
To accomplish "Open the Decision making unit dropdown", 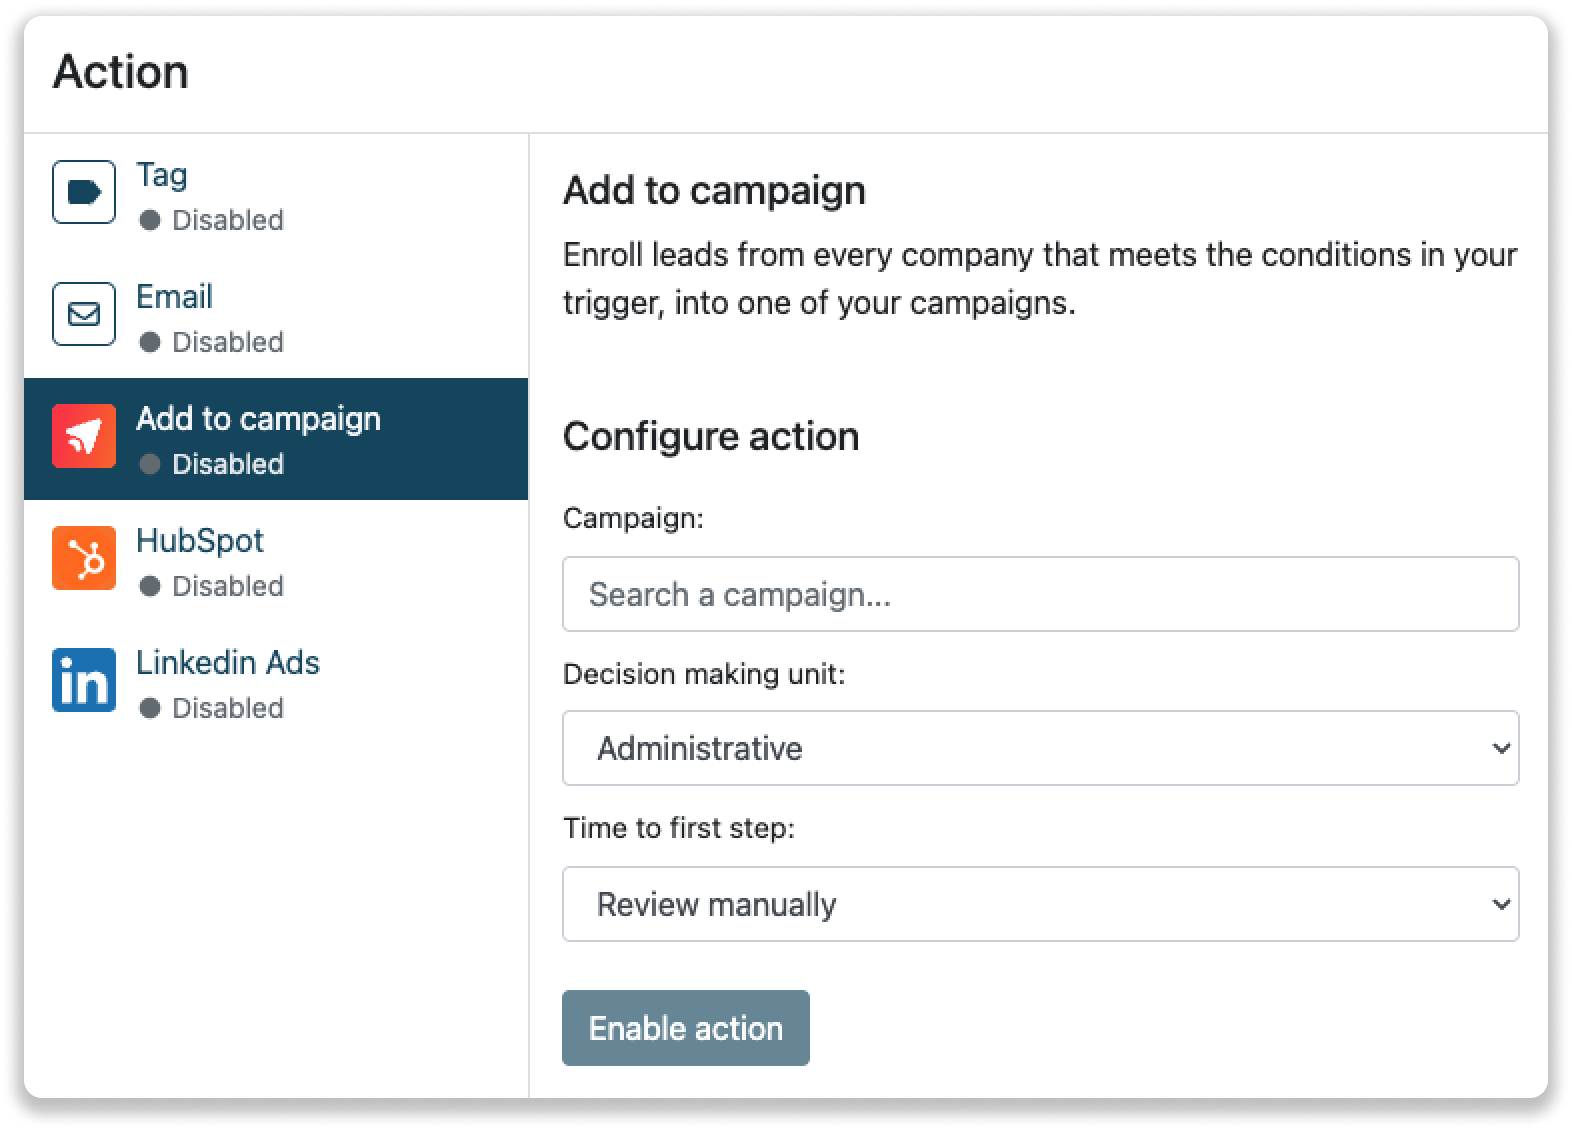I will [x=1040, y=748].
